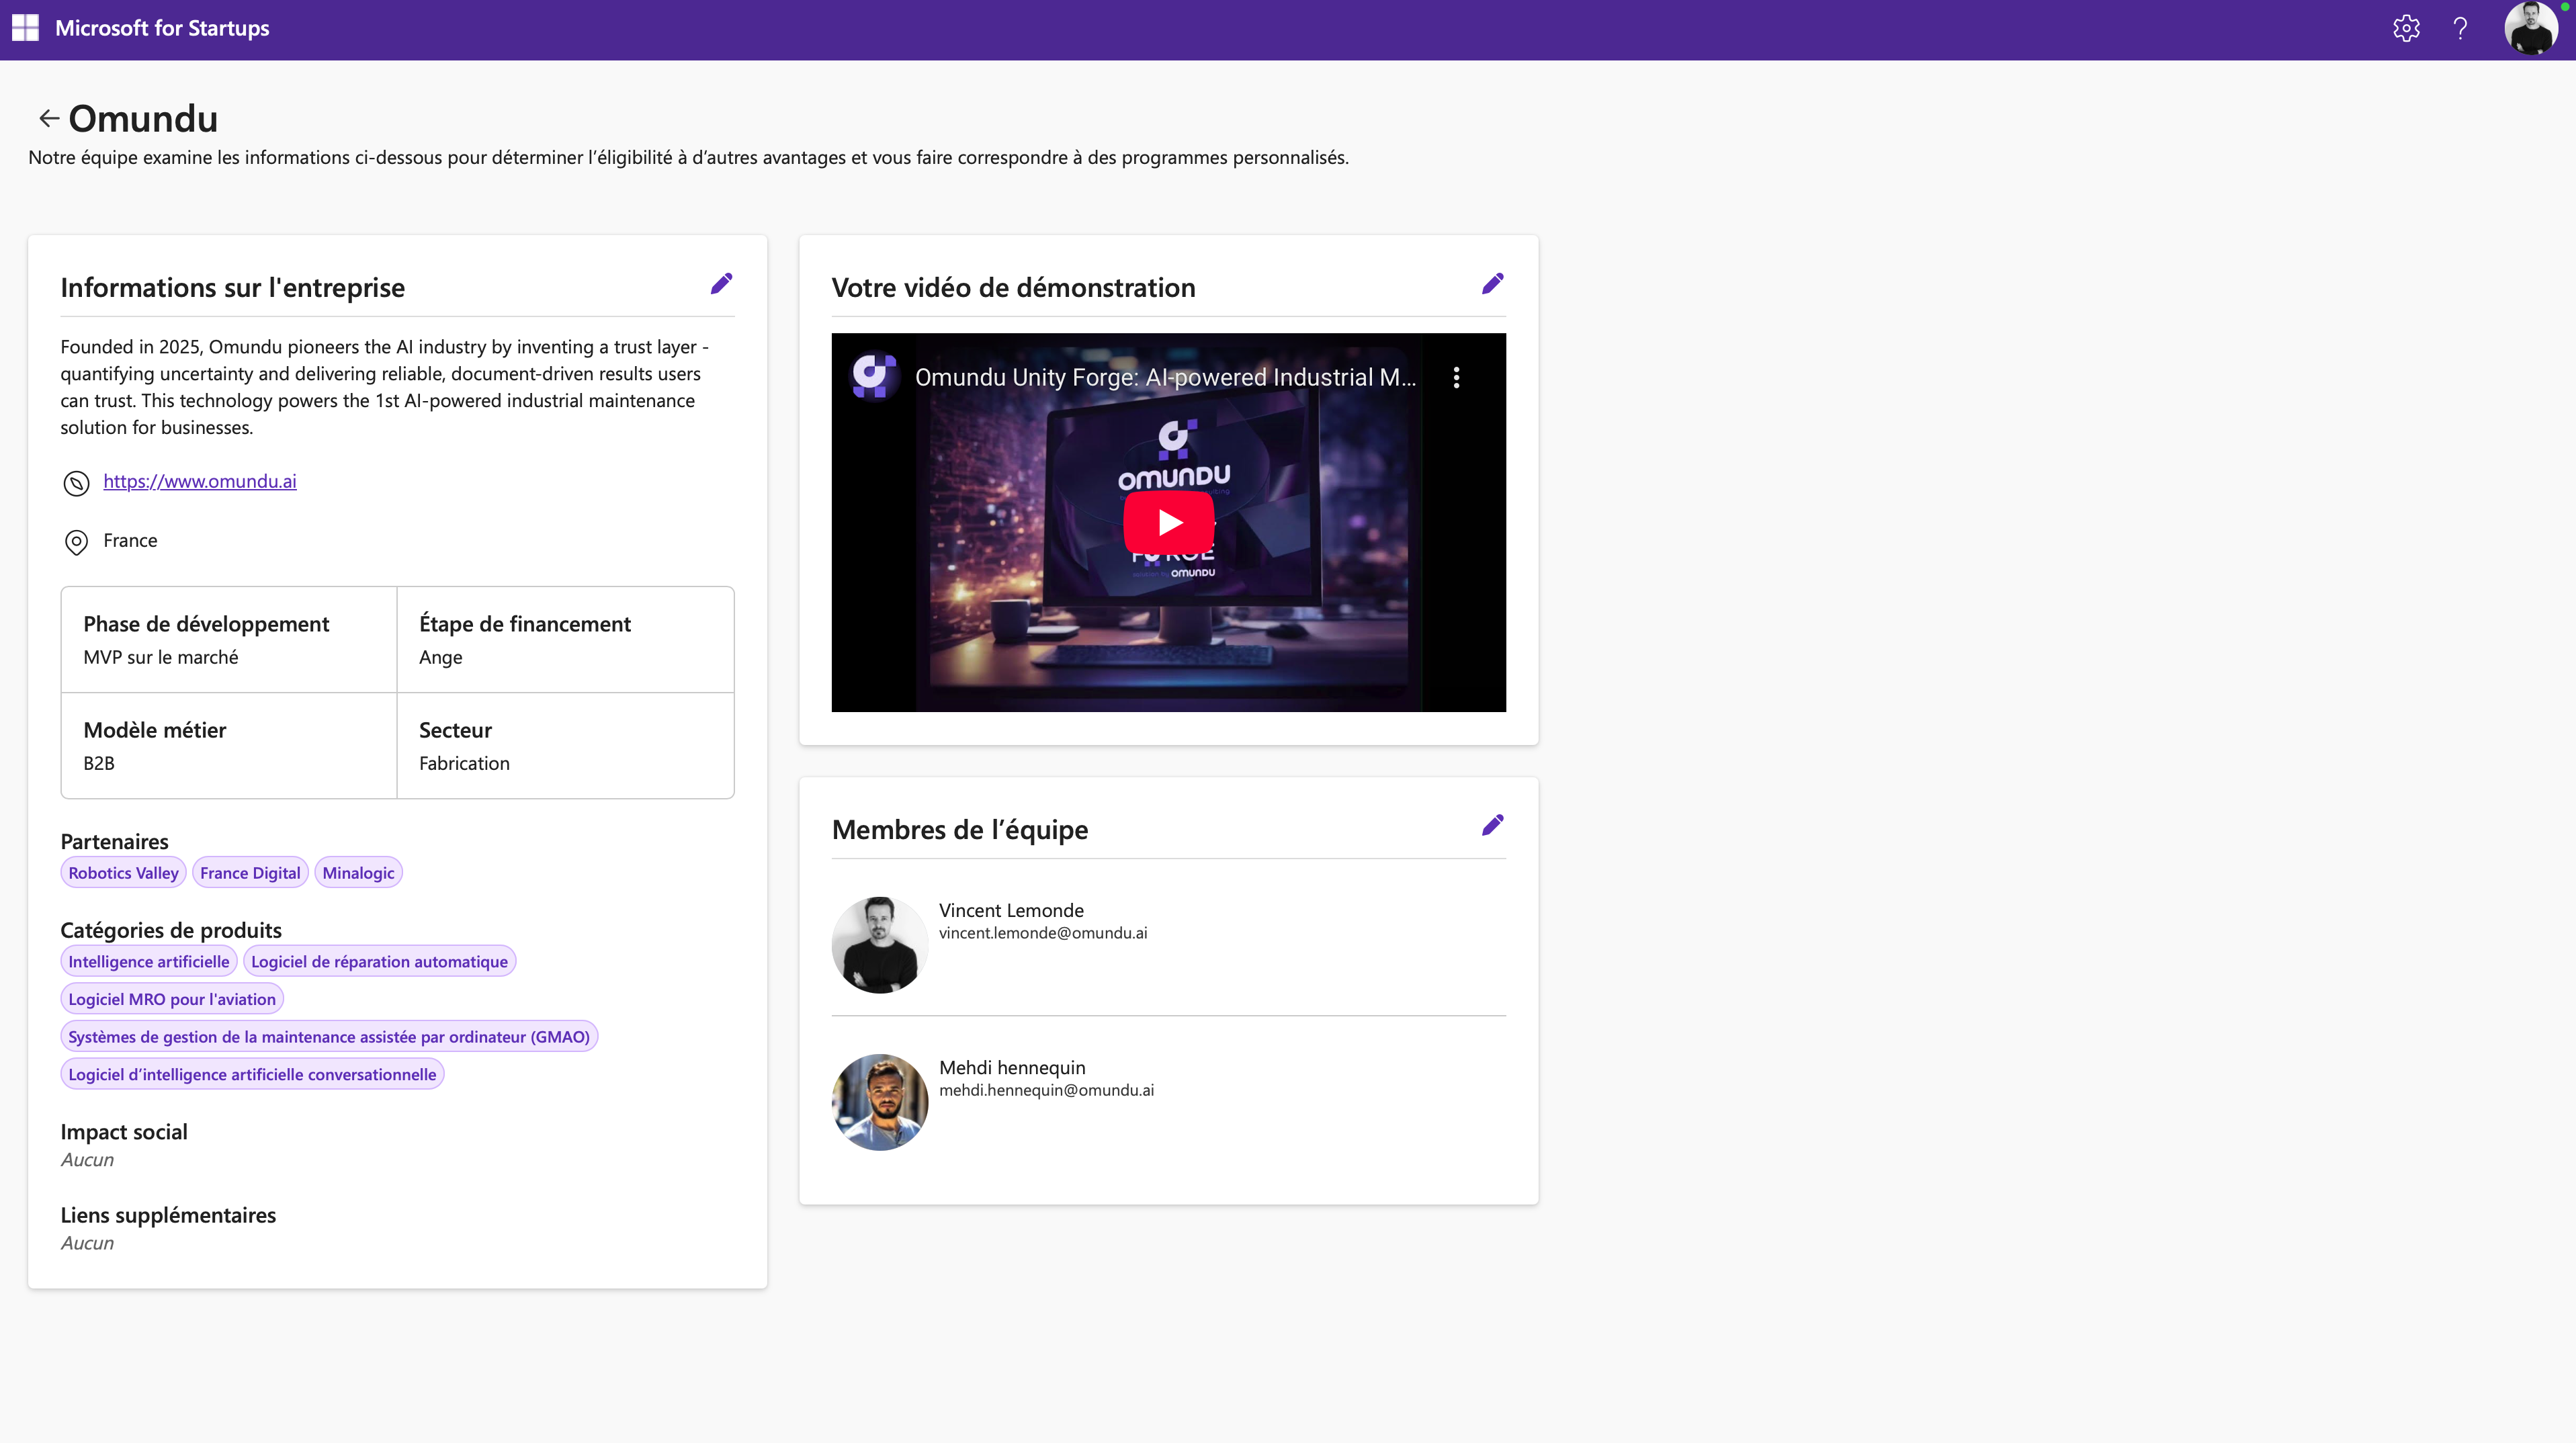Screen dimensions: 2576x1443
Task: Select the Minalogic partner tag
Action: [358, 873]
